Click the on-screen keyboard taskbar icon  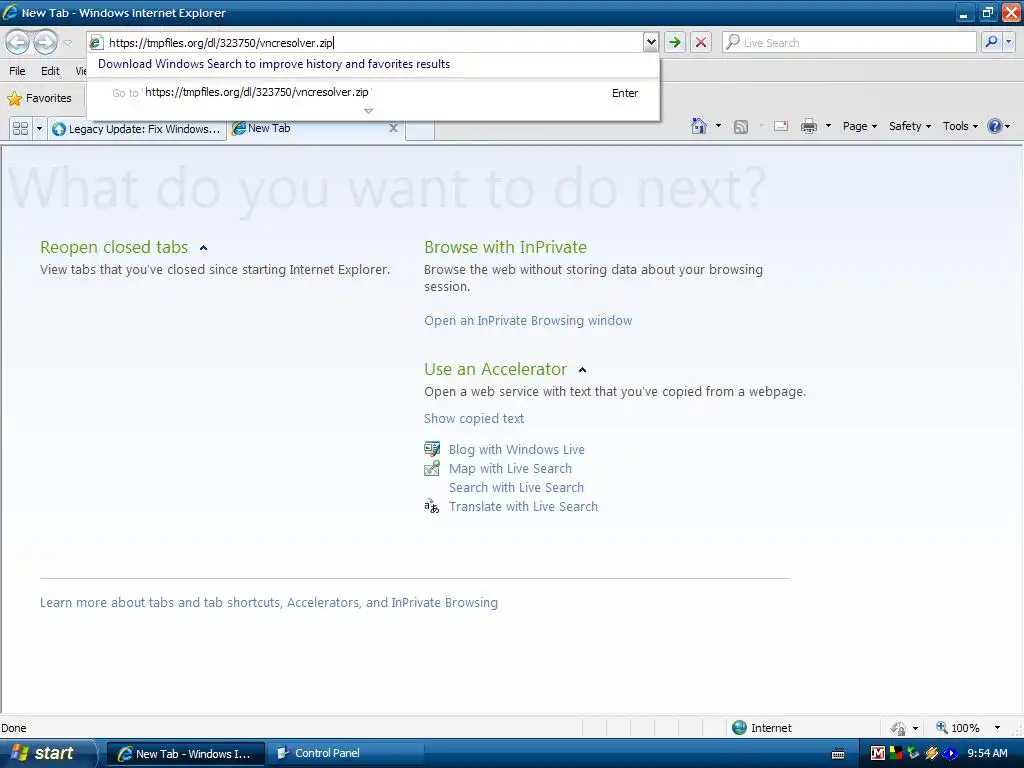tap(839, 754)
